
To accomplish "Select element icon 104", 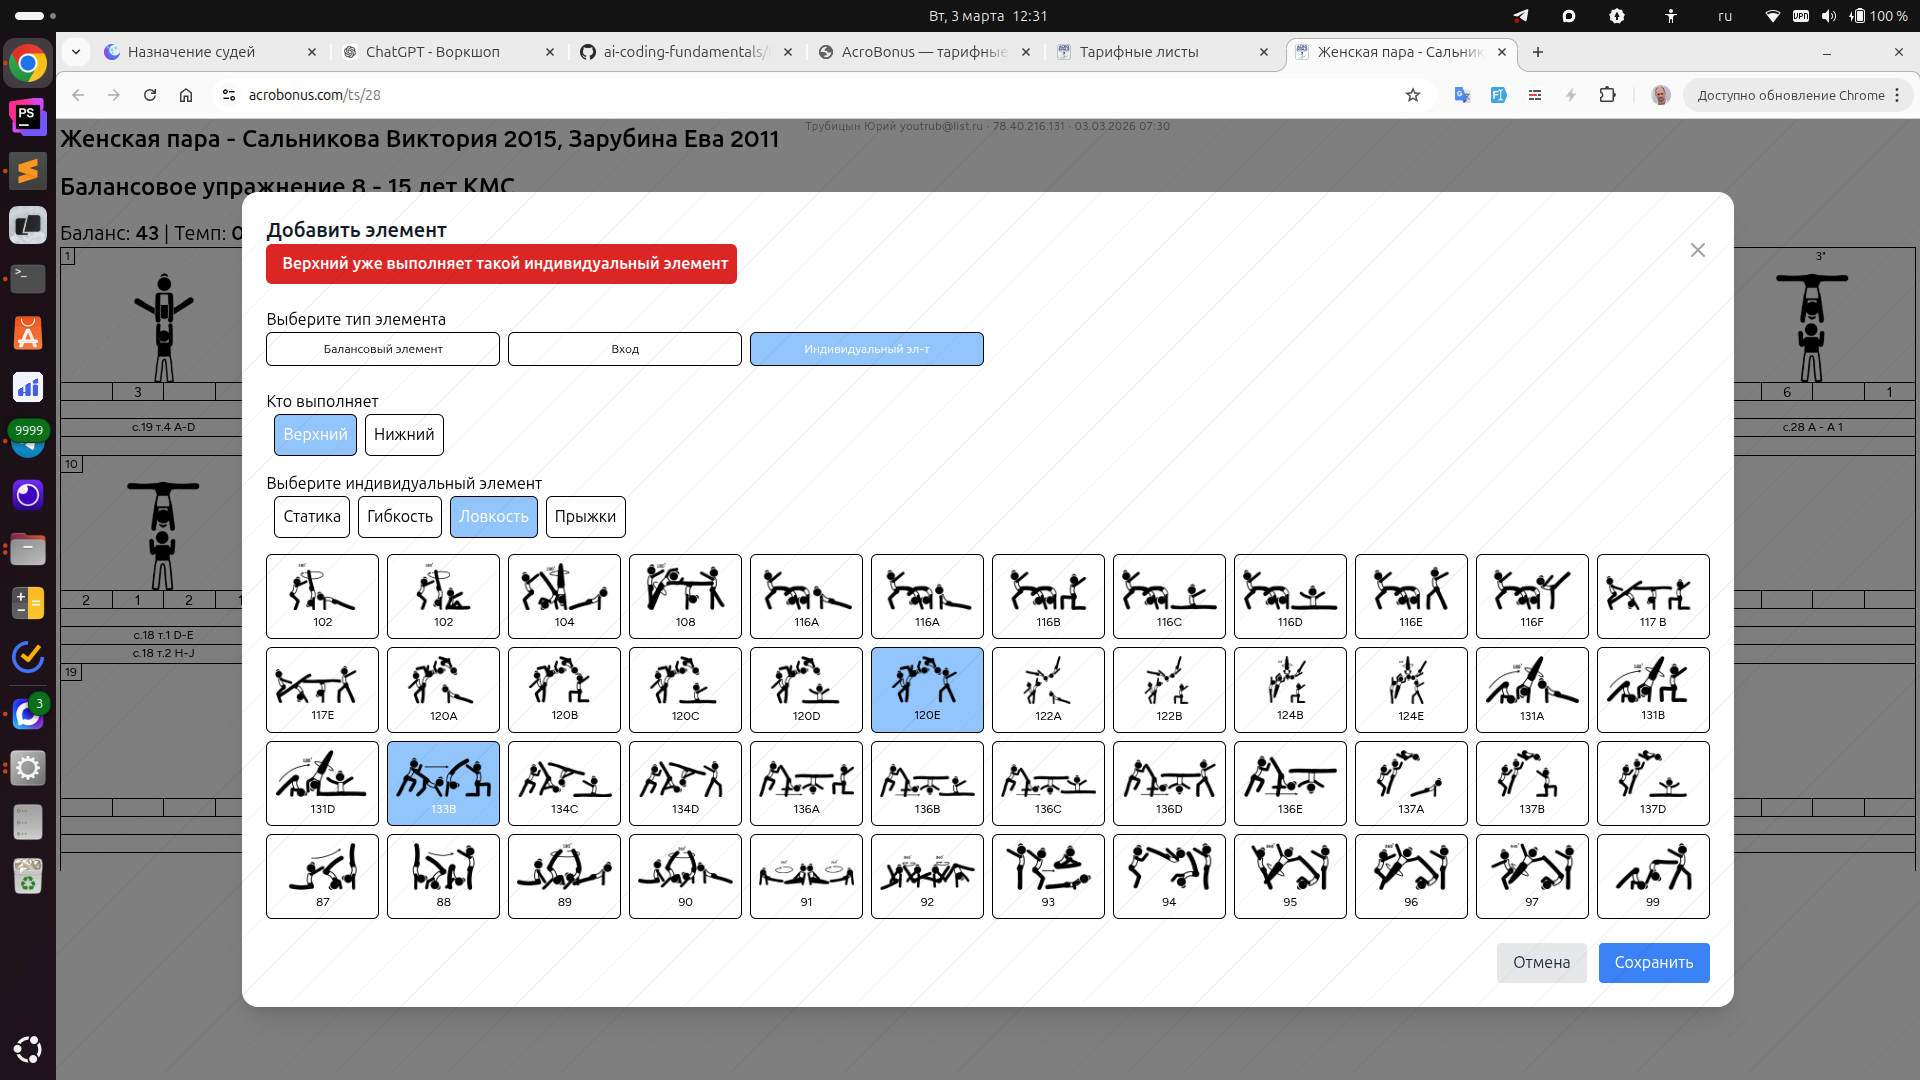I will tap(564, 596).
